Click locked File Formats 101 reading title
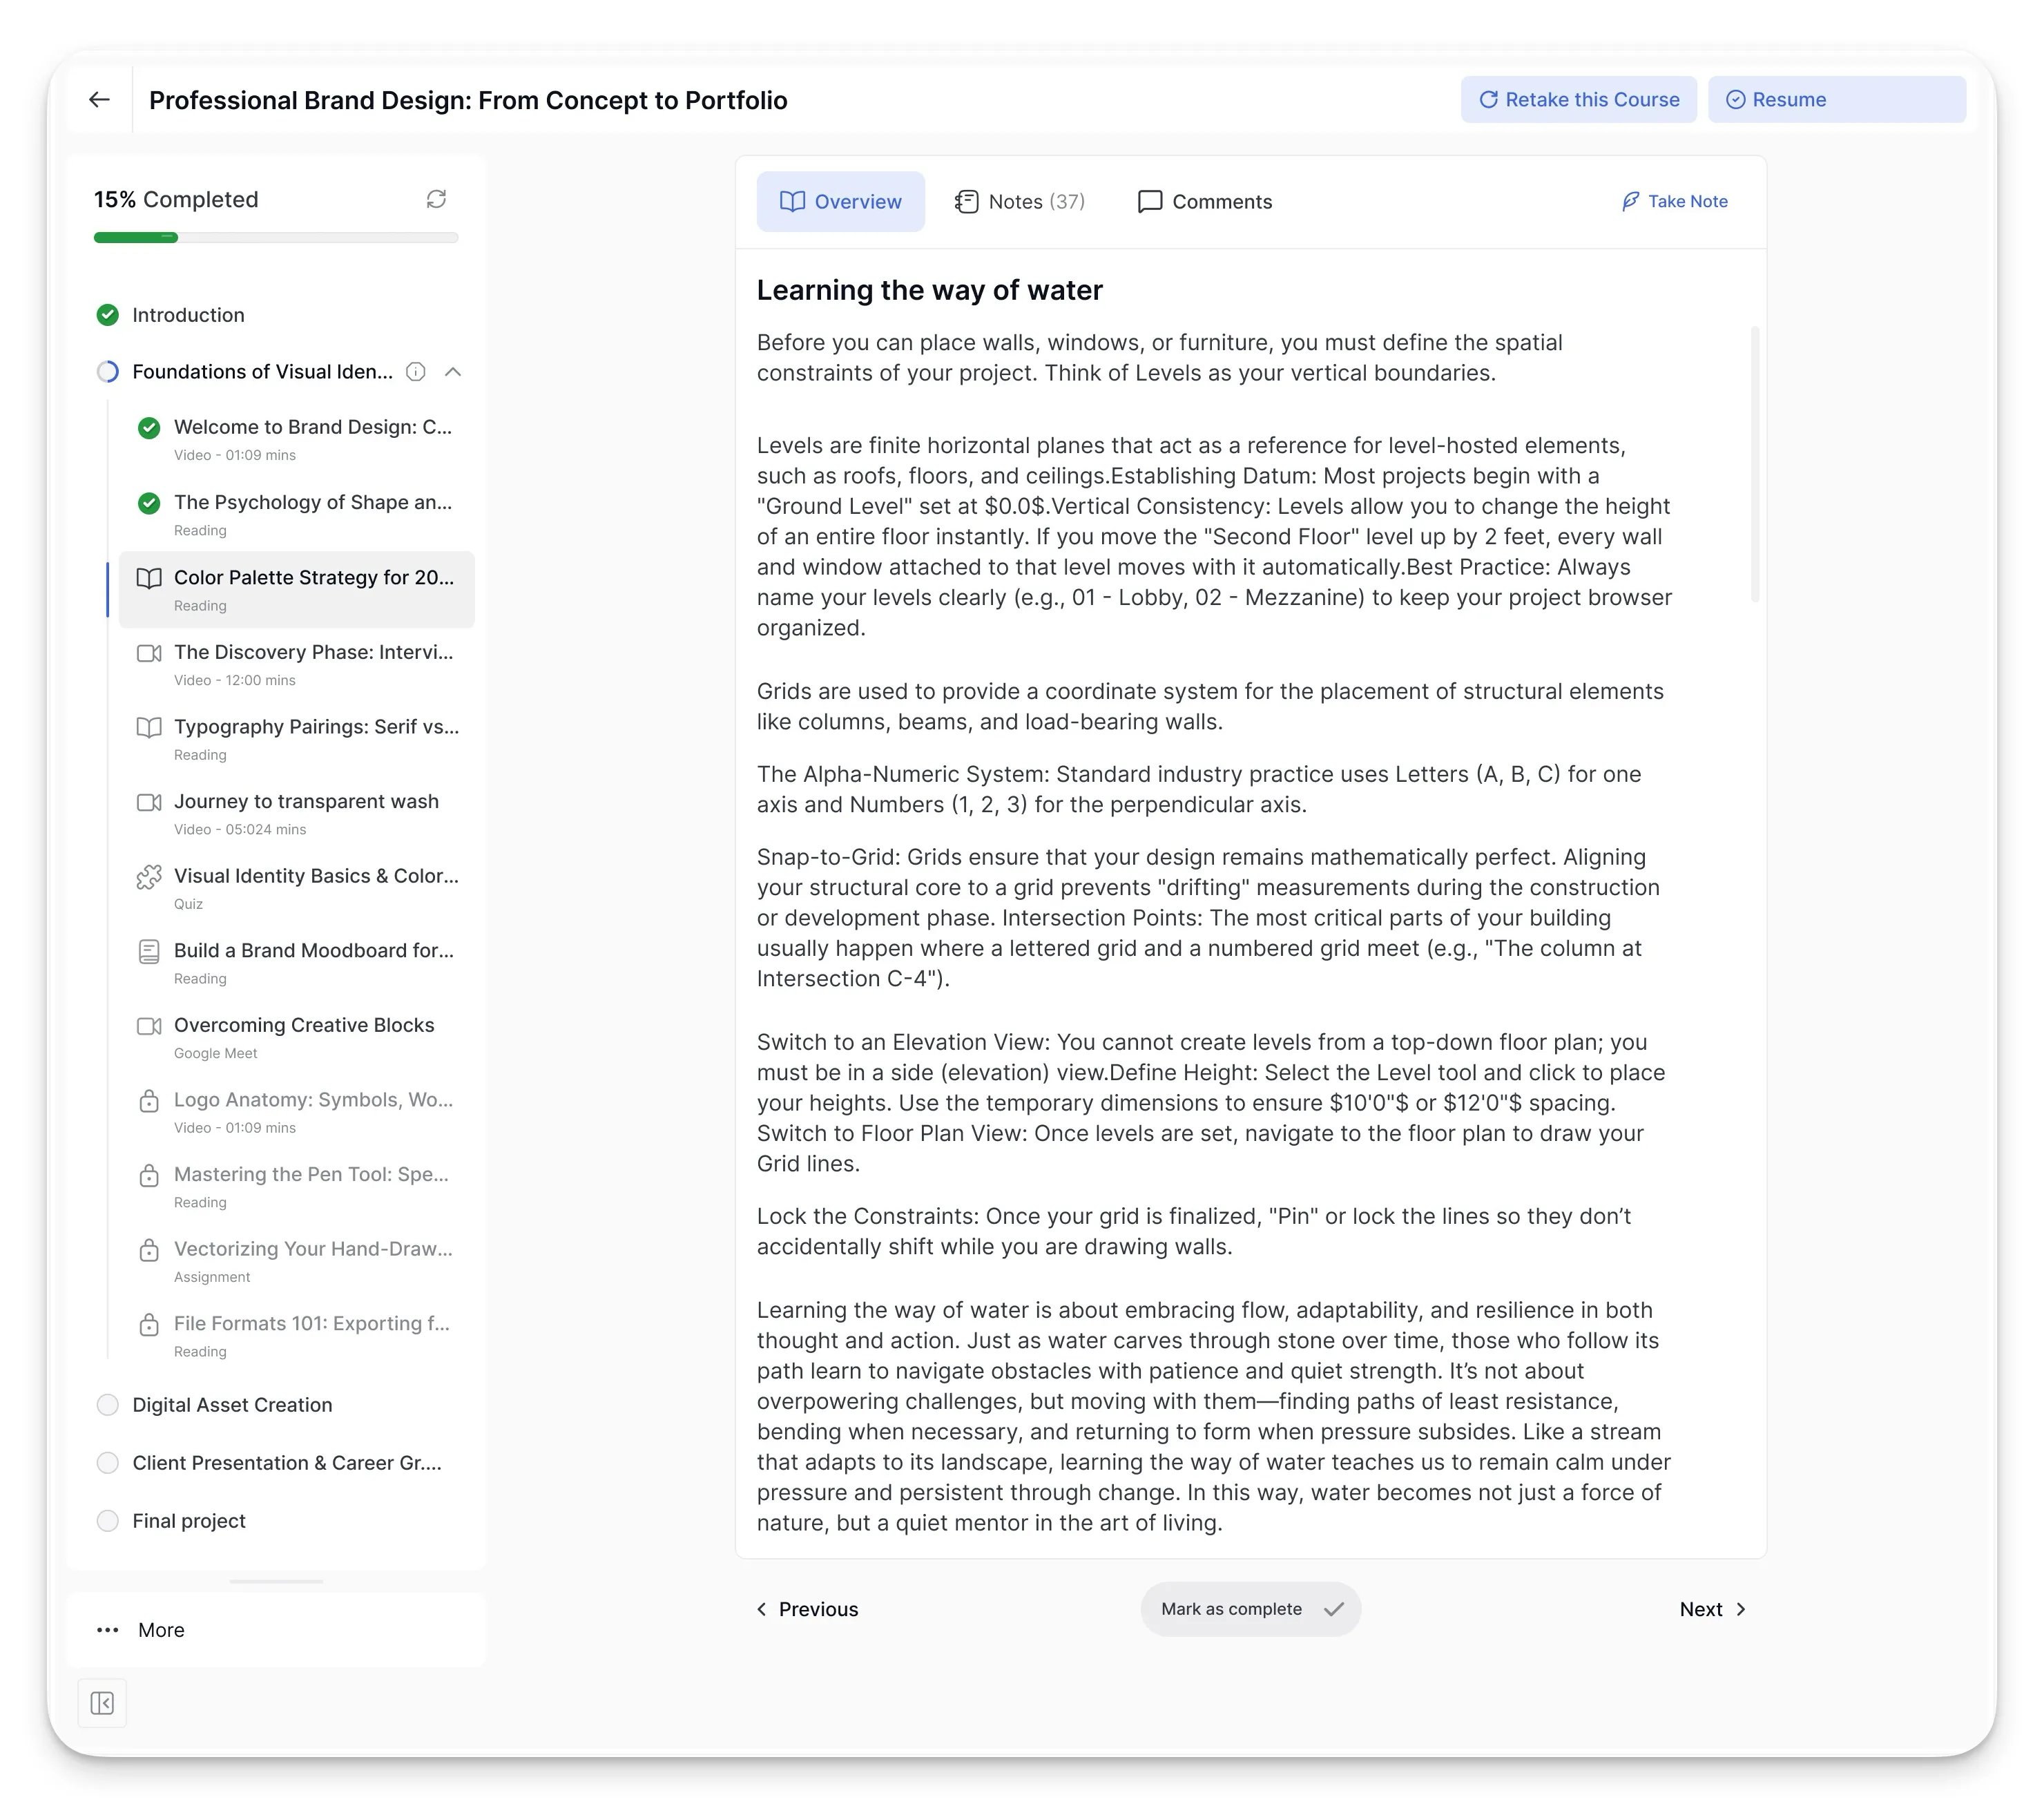The image size is (2044, 1804). click(x=312, y=1323)
